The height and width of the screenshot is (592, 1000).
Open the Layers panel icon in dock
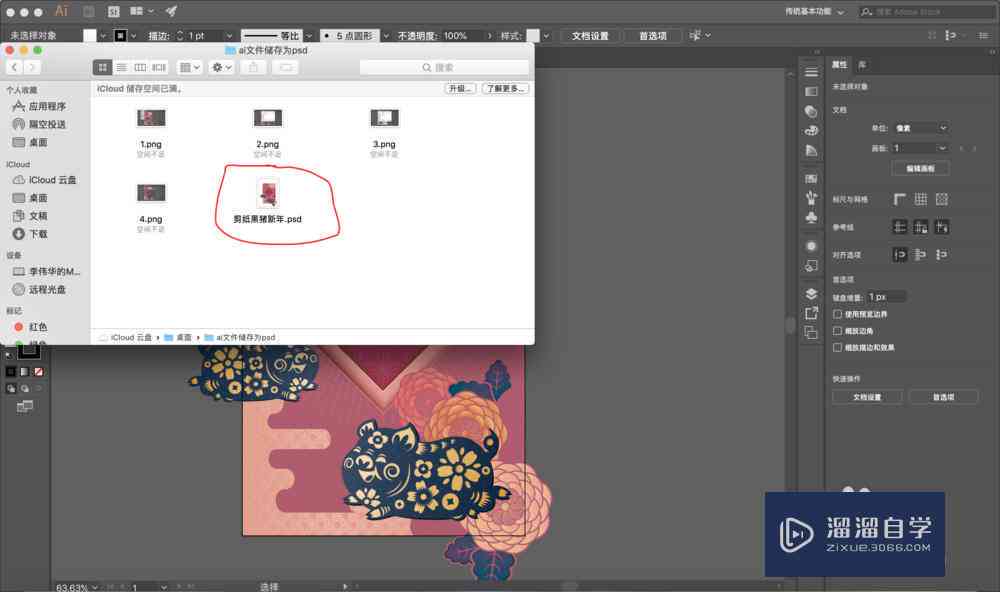(x=811, y=293)
